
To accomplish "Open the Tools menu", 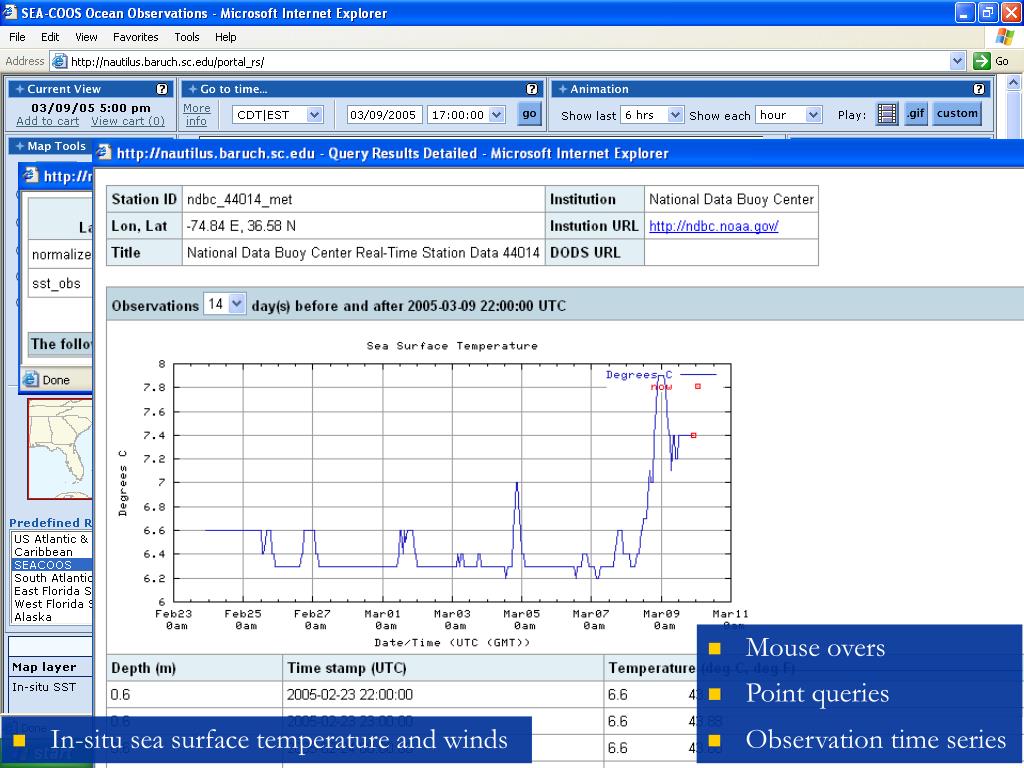I will 187,37.
